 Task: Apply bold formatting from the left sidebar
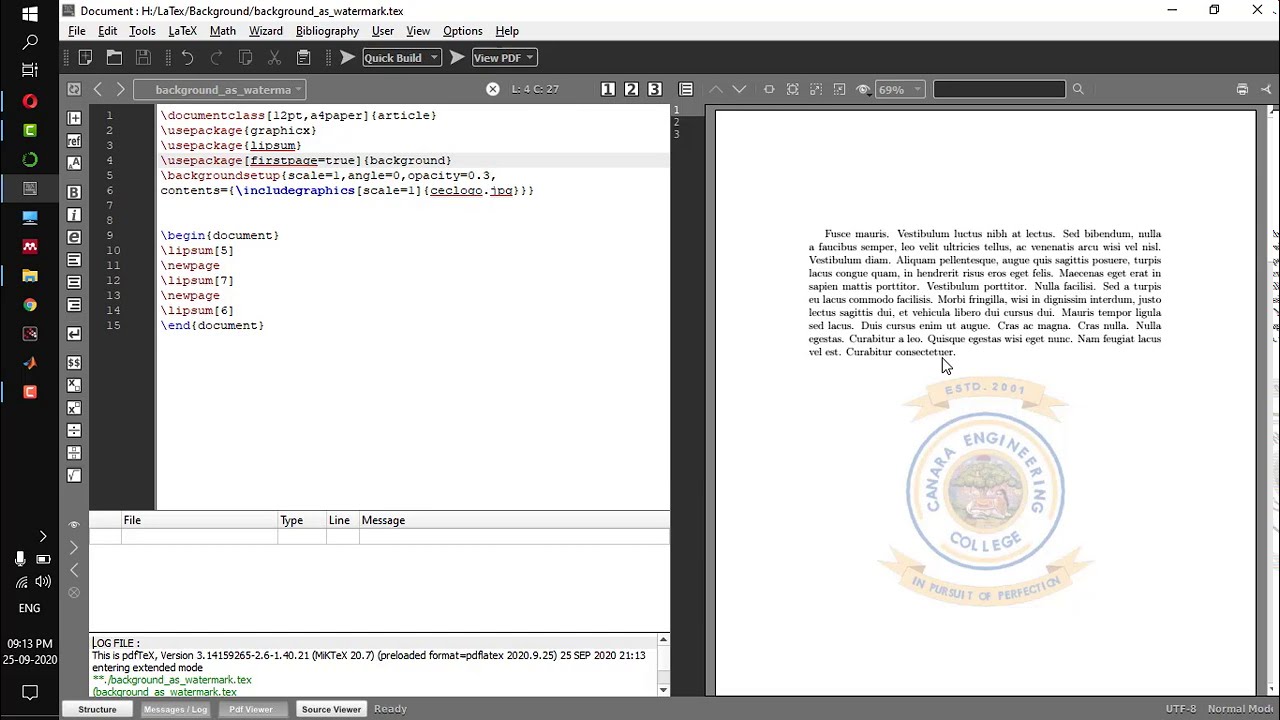74,192
